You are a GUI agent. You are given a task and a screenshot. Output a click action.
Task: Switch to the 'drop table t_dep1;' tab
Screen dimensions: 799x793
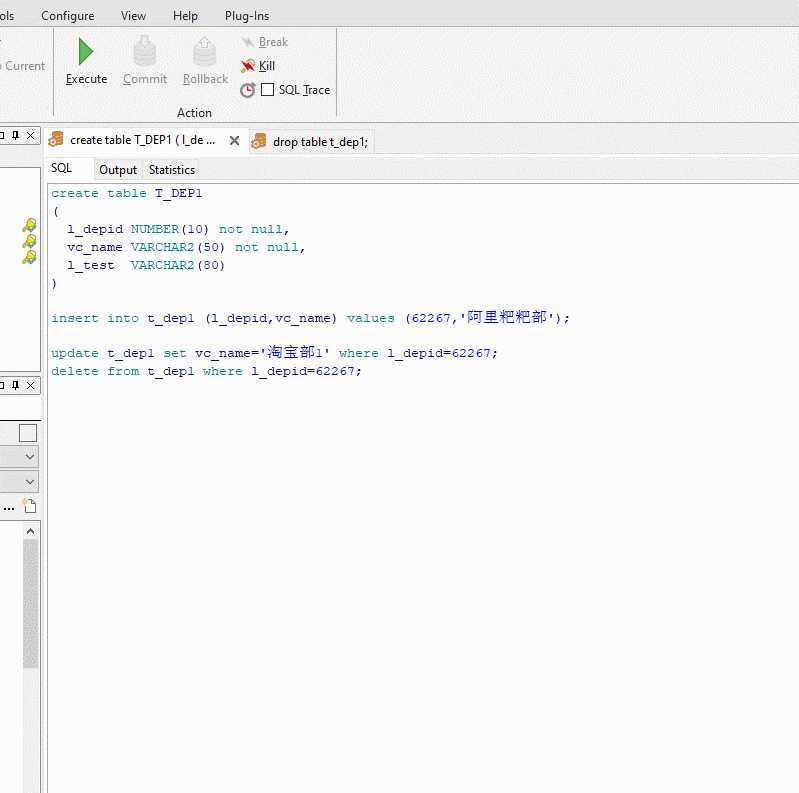pos(312,142)
